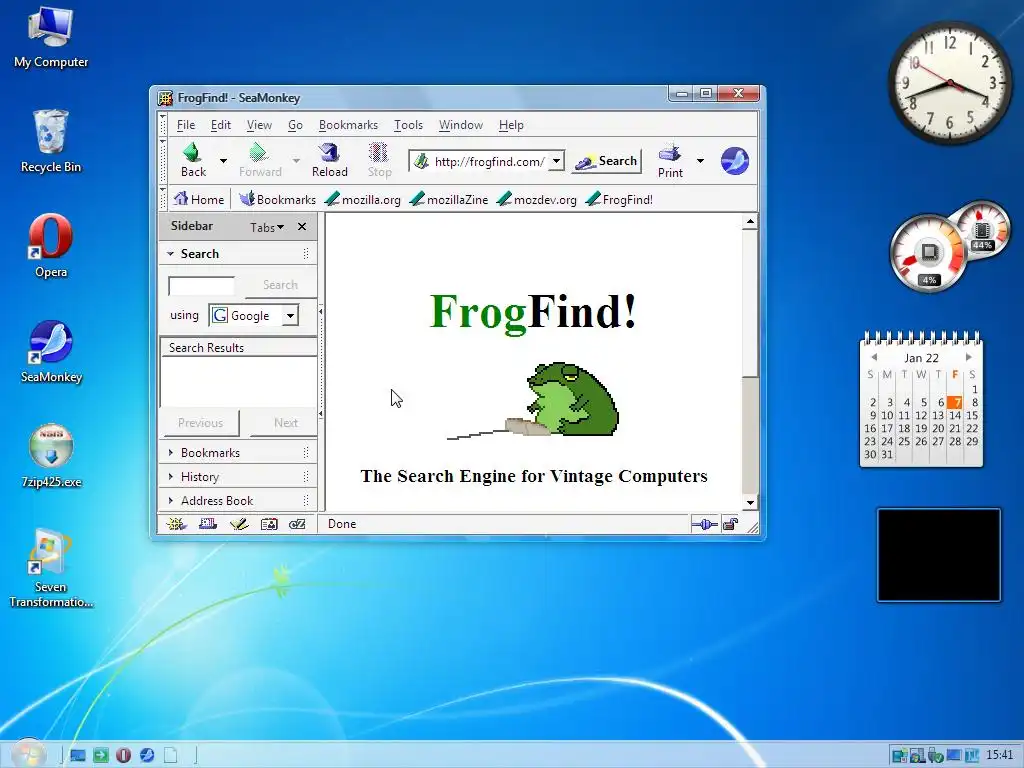Open Mail & Newsgroups from status bar
The width and height of the screenshot is (1024, 768).
coord(208,524)
